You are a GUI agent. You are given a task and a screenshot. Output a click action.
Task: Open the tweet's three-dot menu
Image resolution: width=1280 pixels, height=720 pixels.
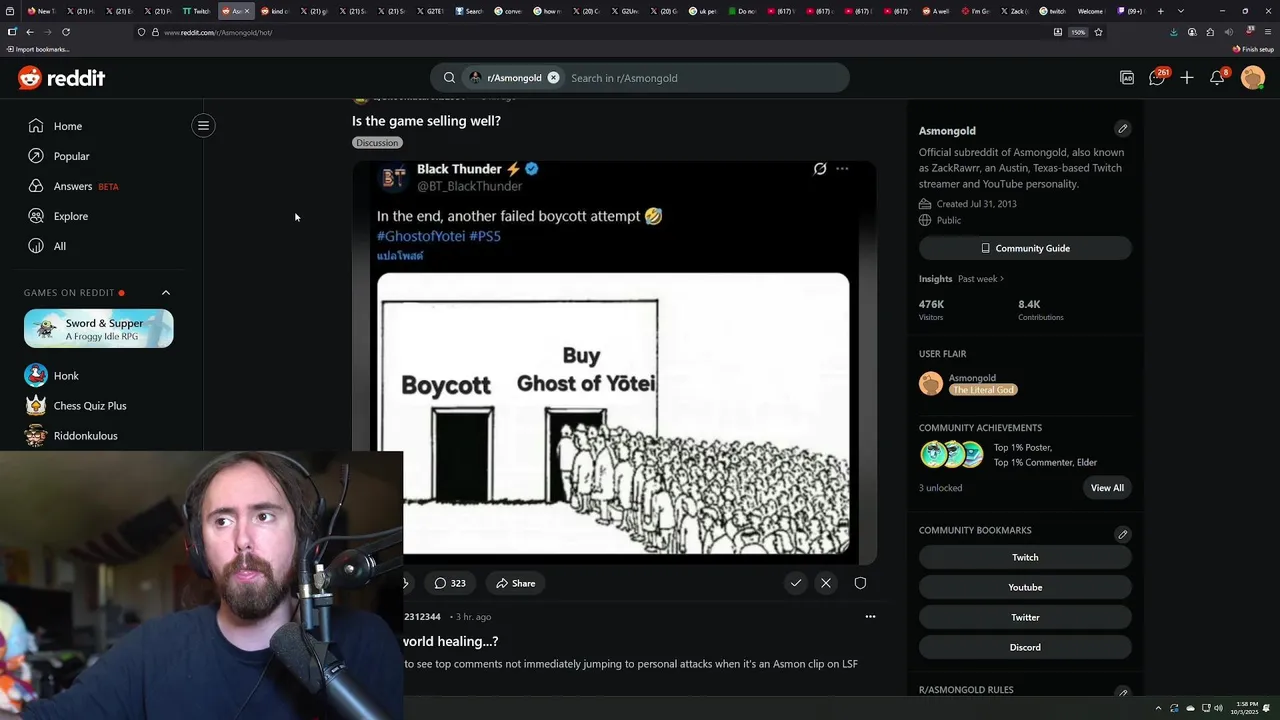[842, 169]
